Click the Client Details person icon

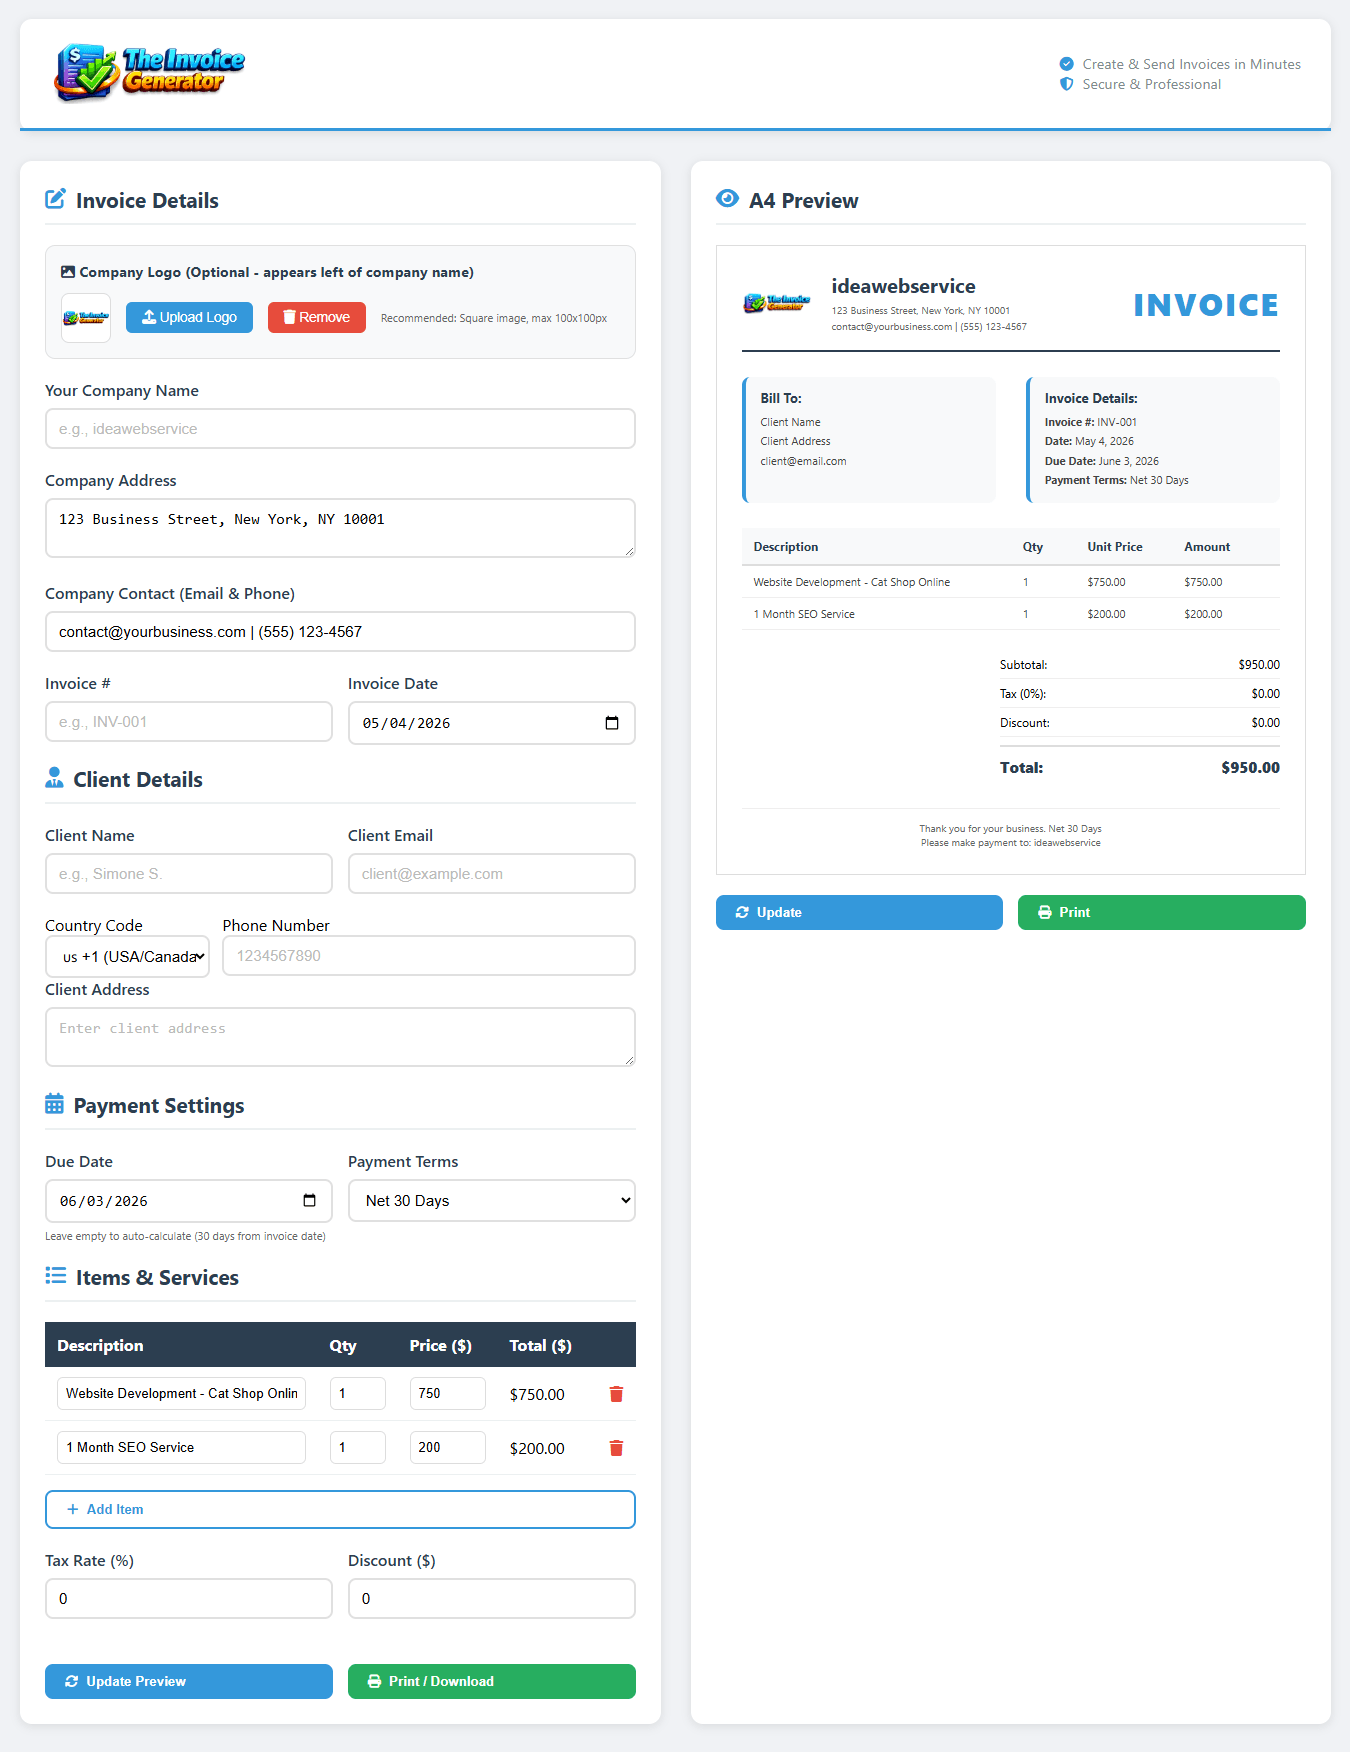click(x=54, y=778)
